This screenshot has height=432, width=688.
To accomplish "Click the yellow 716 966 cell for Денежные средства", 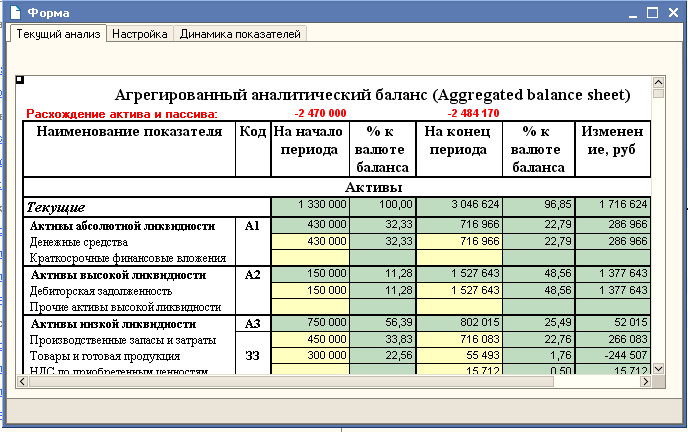I will (459, 242).
